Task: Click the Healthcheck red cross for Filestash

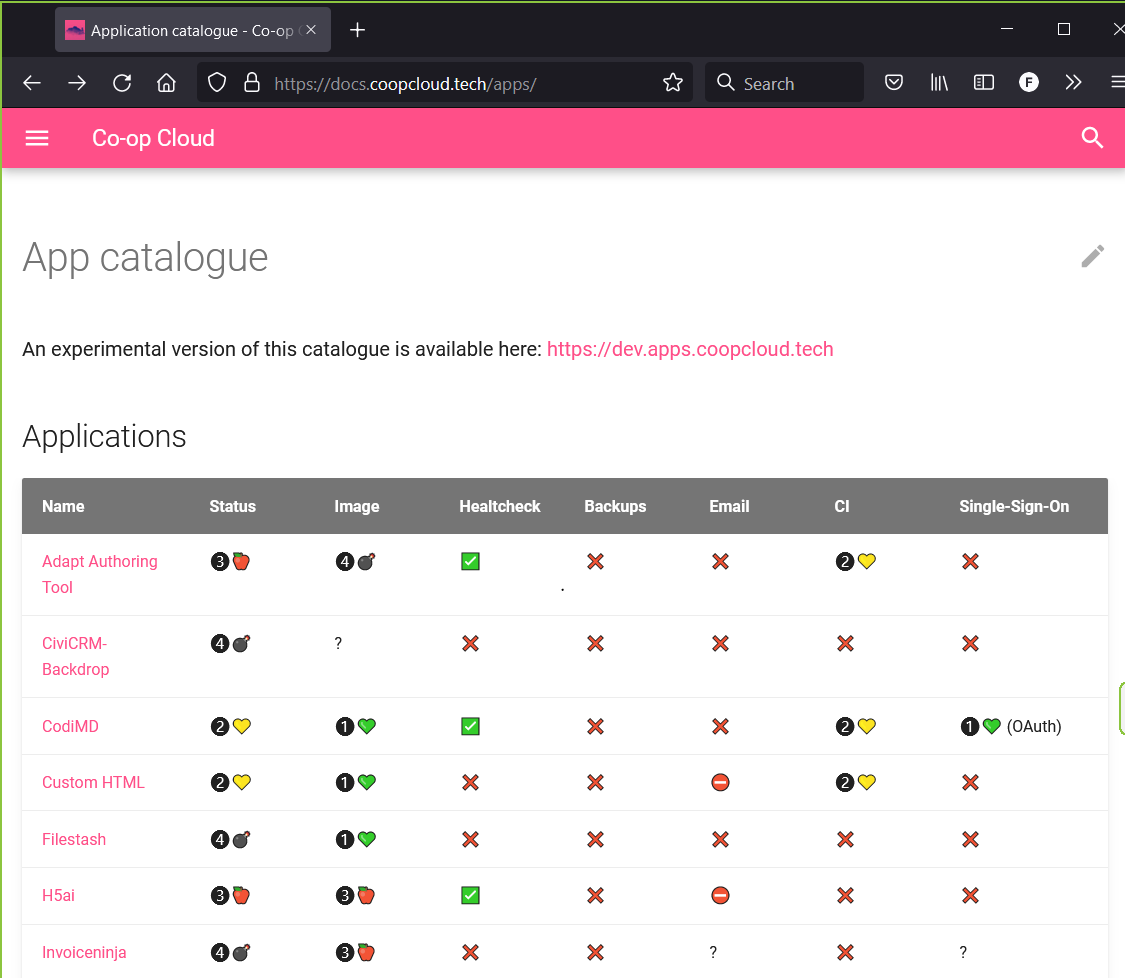Action: click(471, 840)
